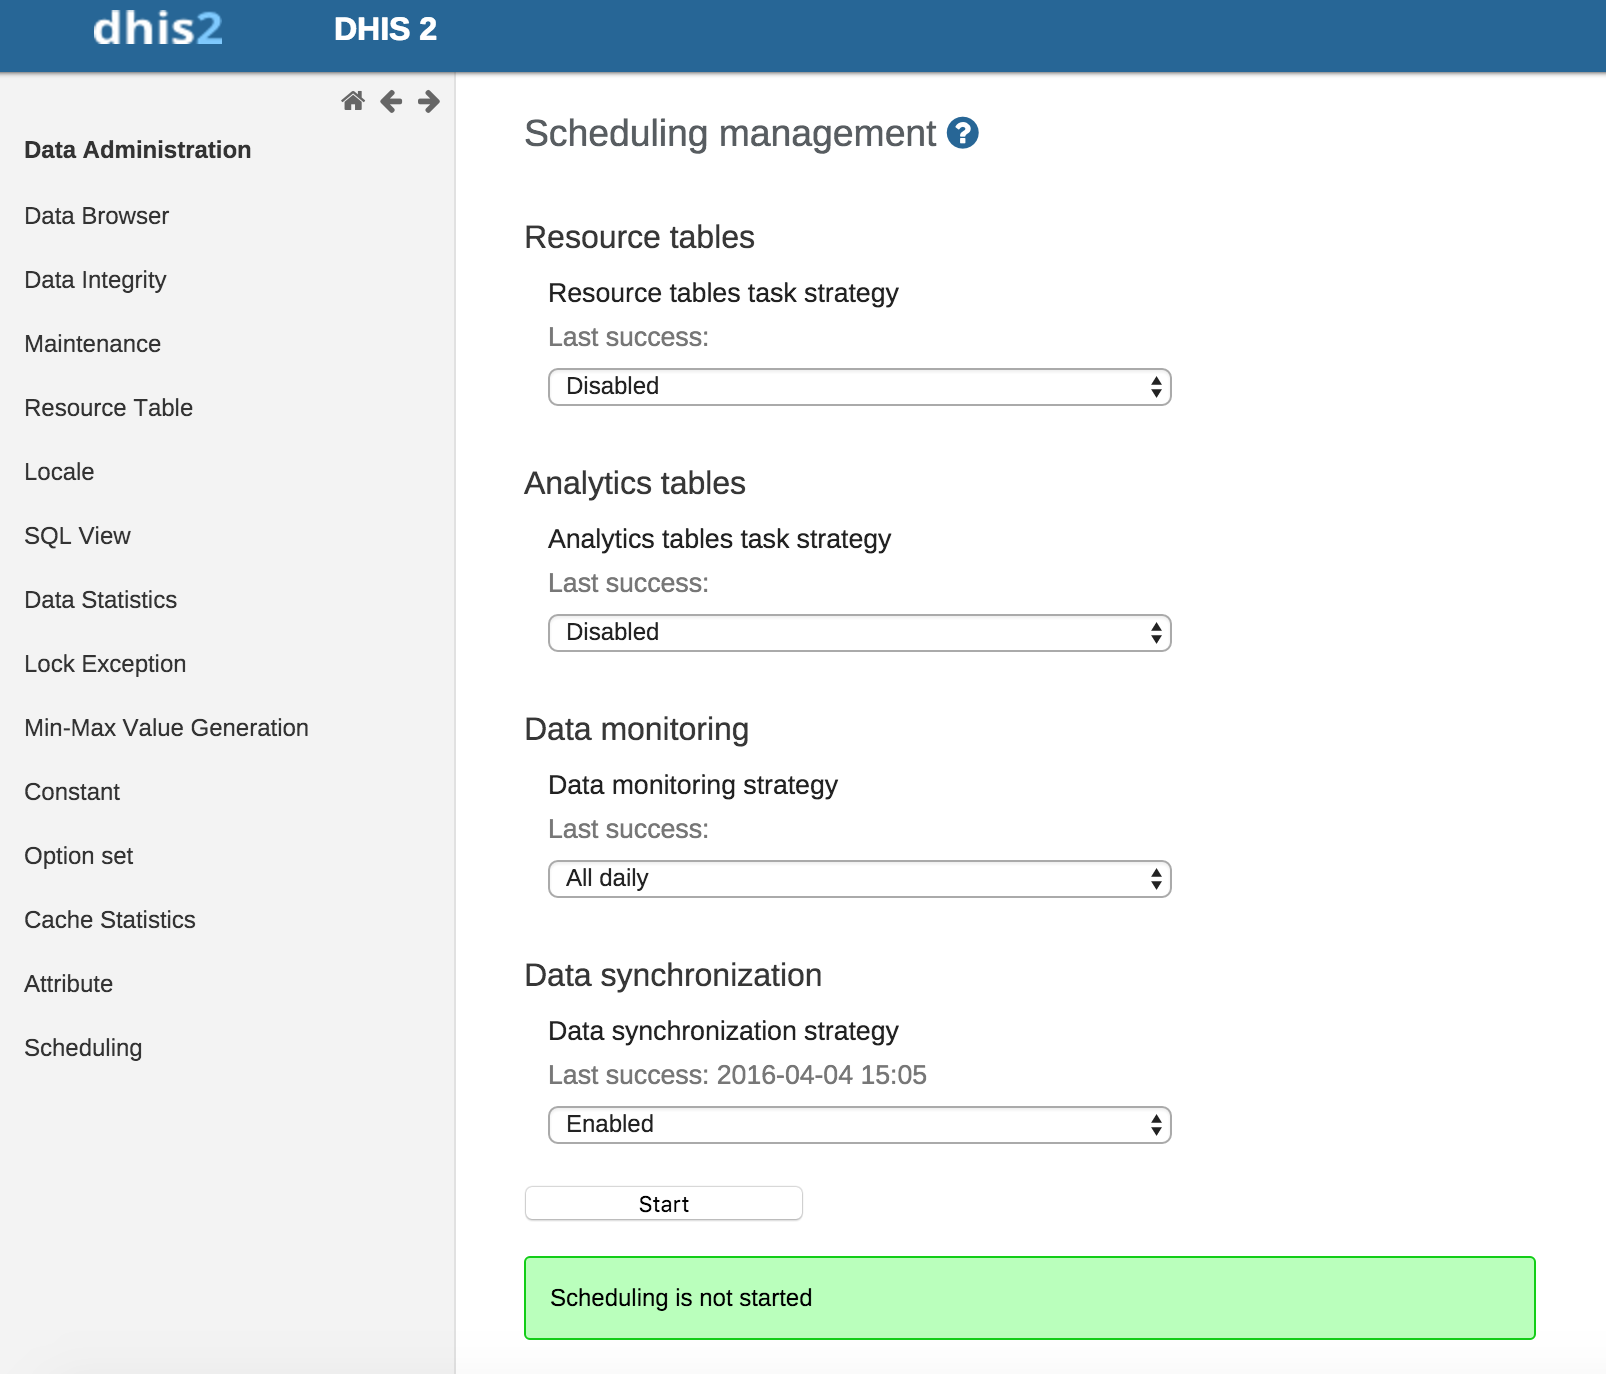Select Scheduling in the sidebar

click(x=83, y=1048)
